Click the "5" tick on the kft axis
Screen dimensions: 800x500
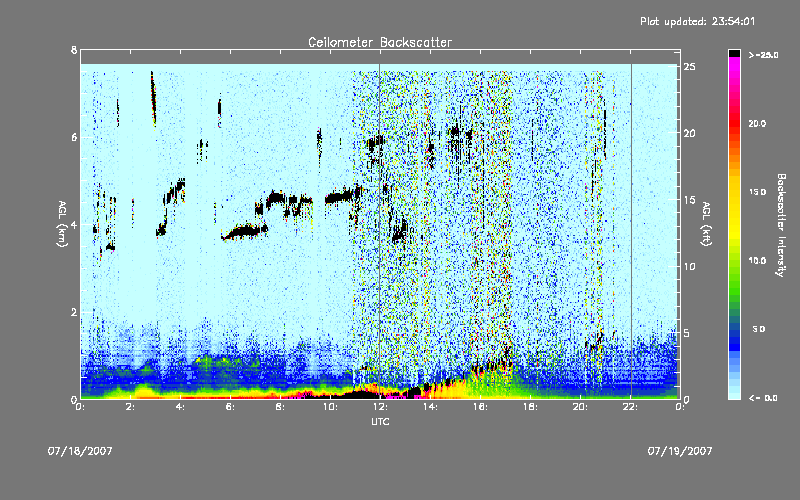tap(687, 333)
